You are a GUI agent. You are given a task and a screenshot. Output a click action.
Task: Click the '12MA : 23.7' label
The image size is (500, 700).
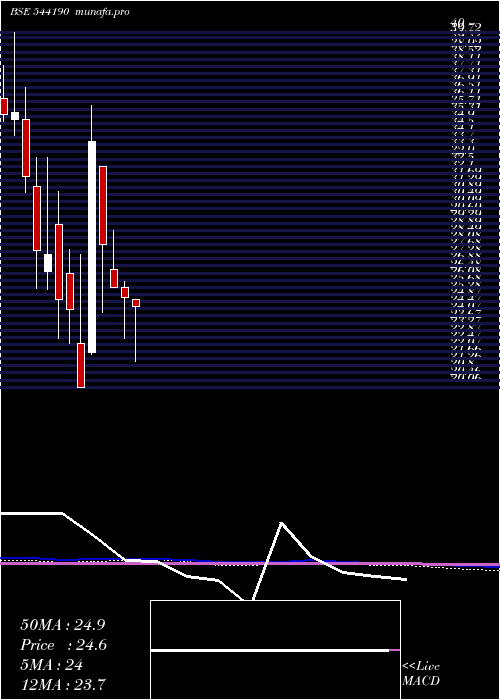(63, 685)
